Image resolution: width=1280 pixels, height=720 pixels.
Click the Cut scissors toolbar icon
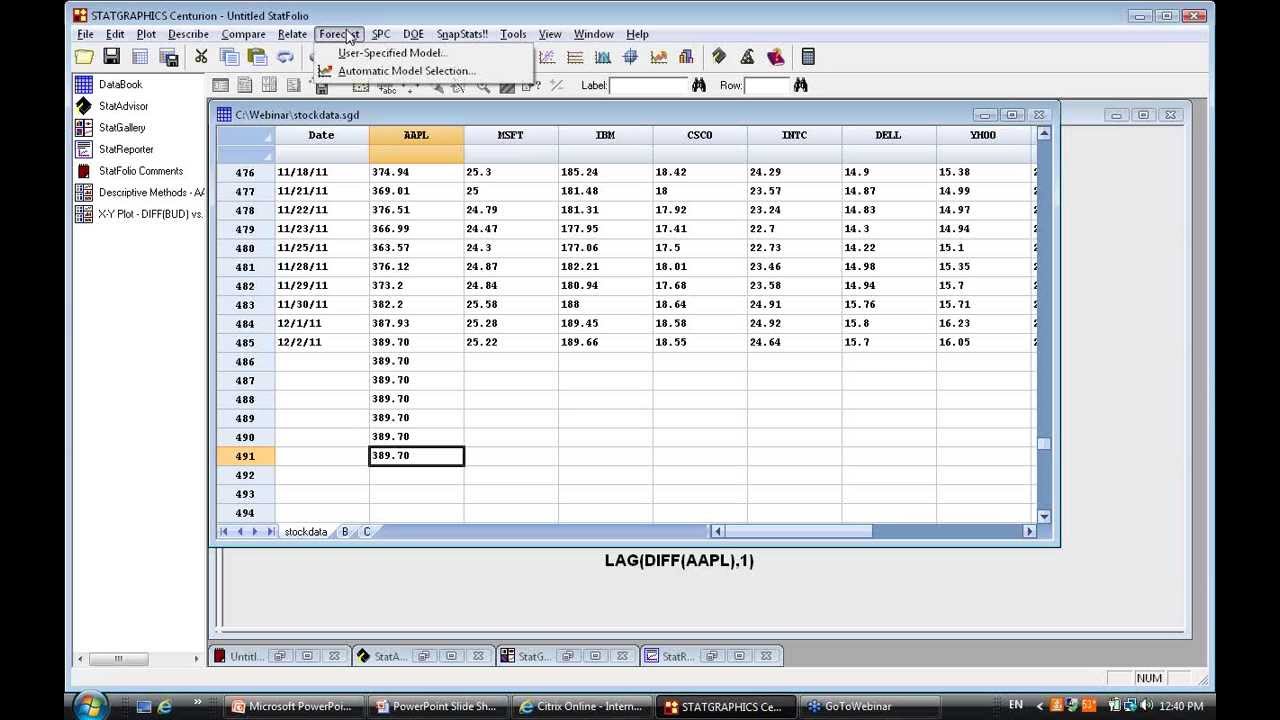[x=201, y=57]
